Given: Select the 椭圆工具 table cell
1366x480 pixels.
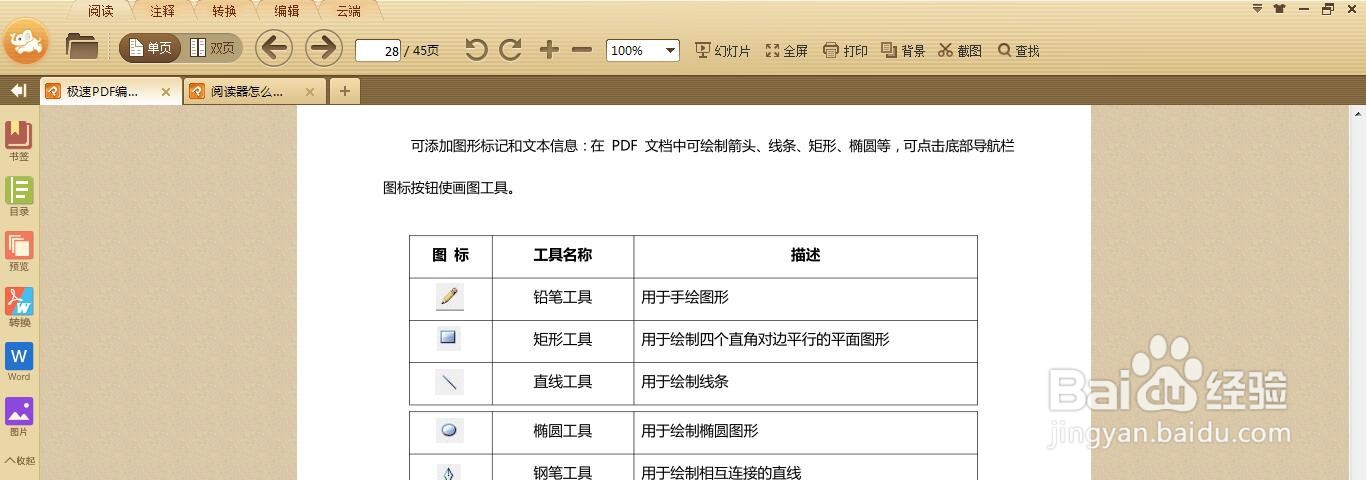Looking at the screenshot, I should point(563,432).
